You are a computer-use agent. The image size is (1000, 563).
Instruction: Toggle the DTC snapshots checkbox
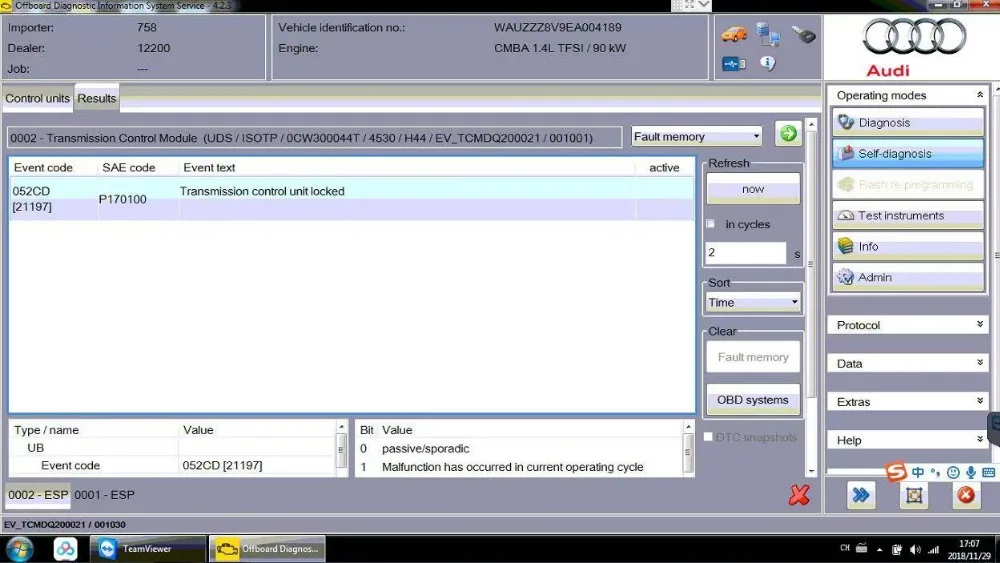(708, 437)
